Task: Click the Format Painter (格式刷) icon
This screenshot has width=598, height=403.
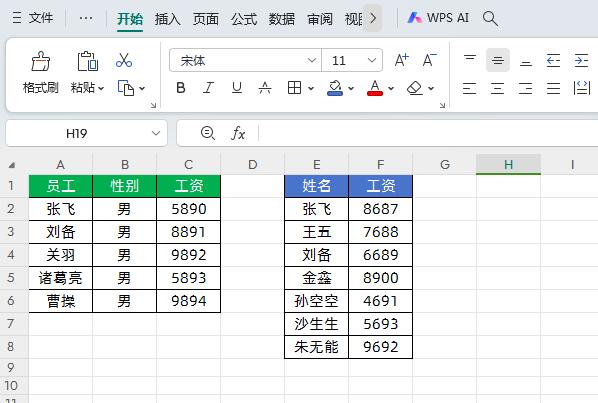Action: (x=40, y=61)
